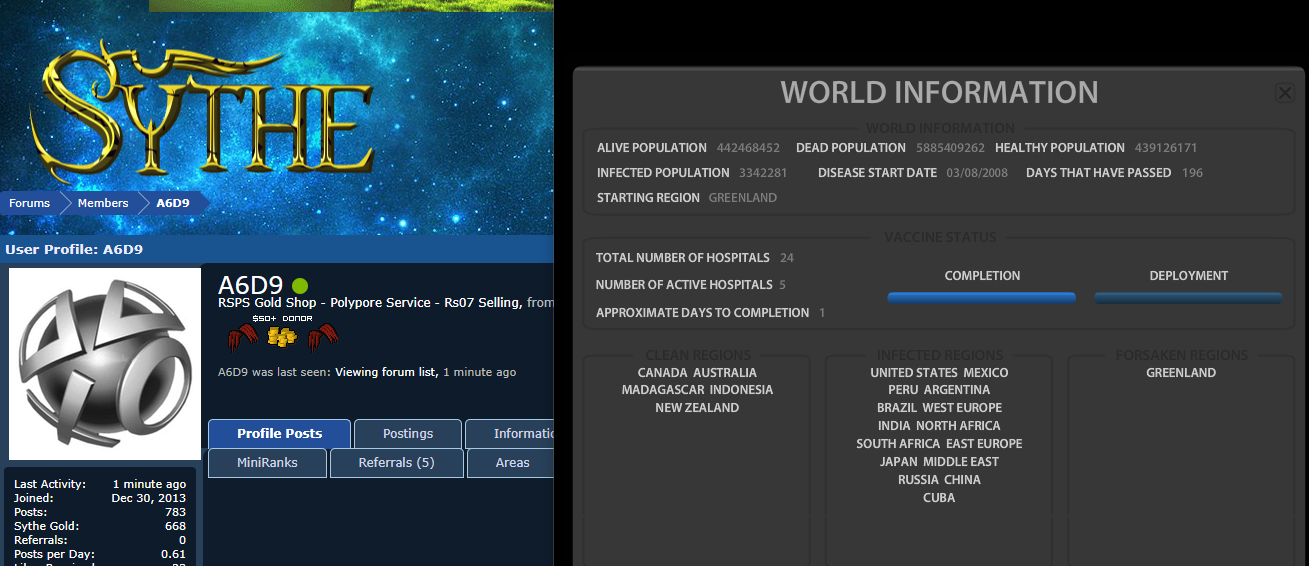1309x566 pixels.
Task: Select INDIA in infected regions
Action: coord(894,426)
